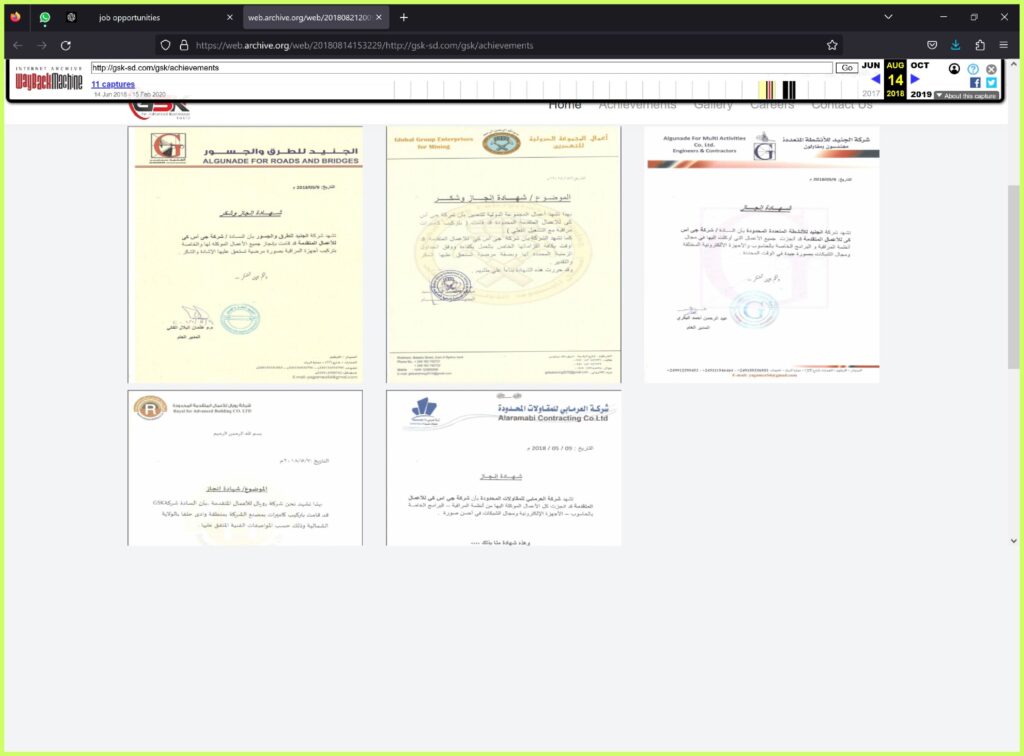The height and width of the screenshot is (756, 1024).
Task: Reload the current page
Action: coord(66,45)
